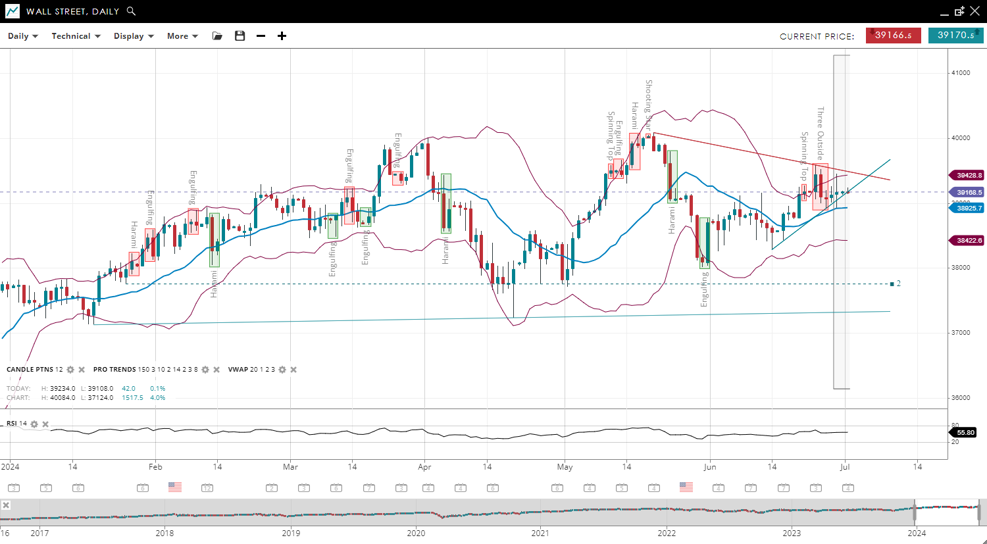Viewport: 987px width, 544px height.
Task: Expand the Daily timeframe dropdown
Action: click(22, 36)
